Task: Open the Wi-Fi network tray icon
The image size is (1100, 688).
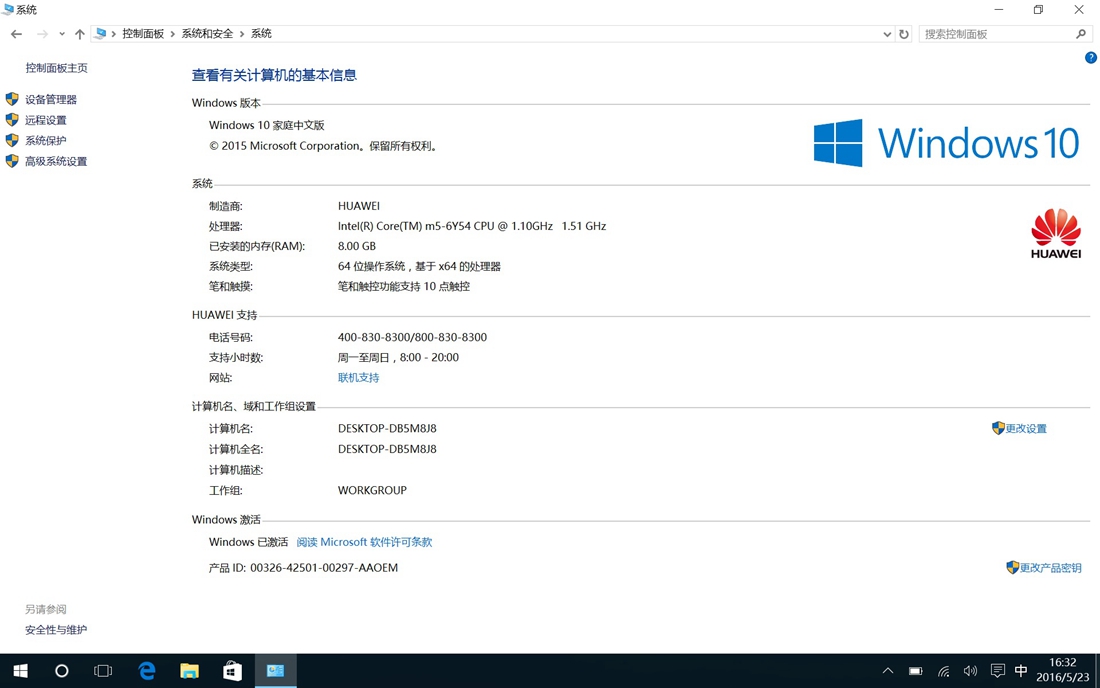Action: pyautogui.click(x=944, y=671)
